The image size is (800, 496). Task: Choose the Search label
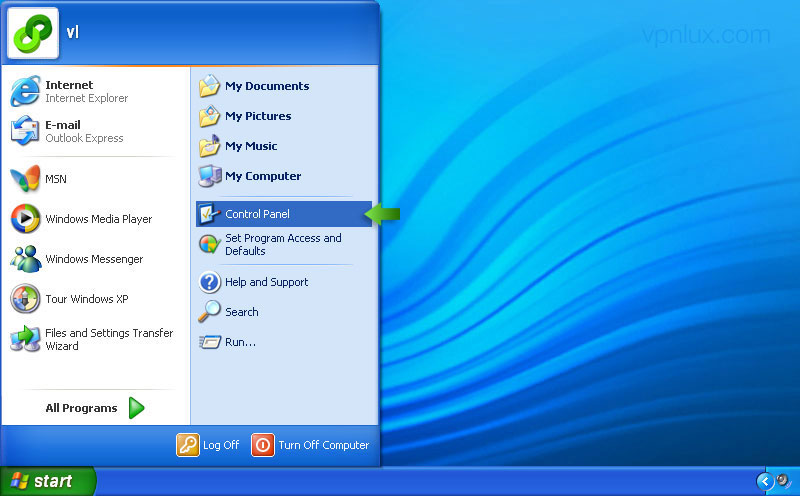click(x=241, y=312)
